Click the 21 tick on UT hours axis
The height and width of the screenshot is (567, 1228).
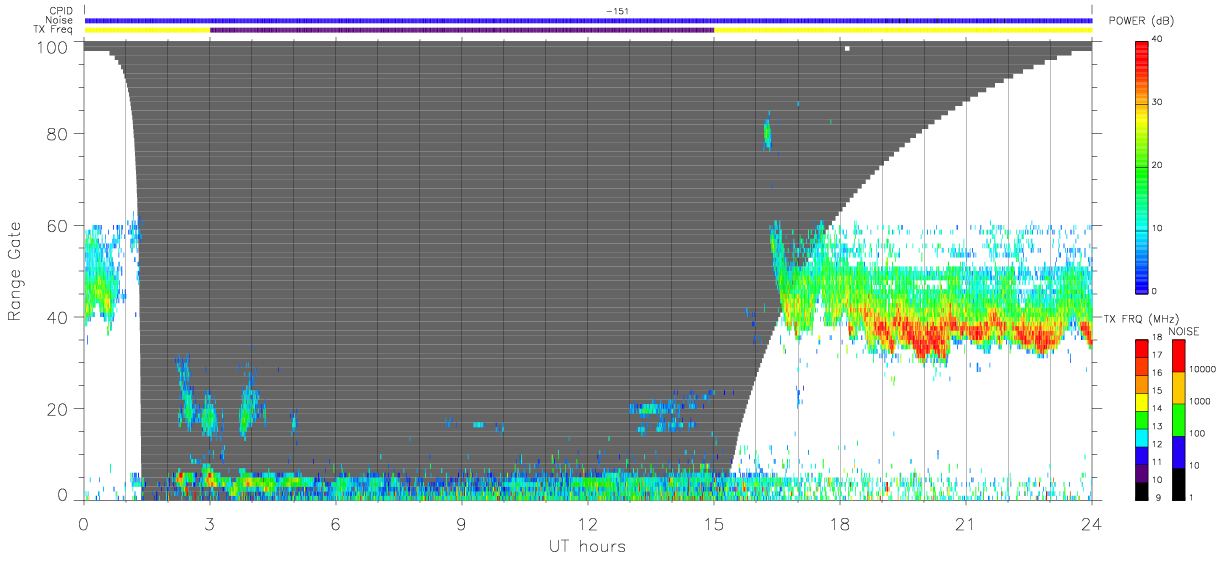point(966,524)
